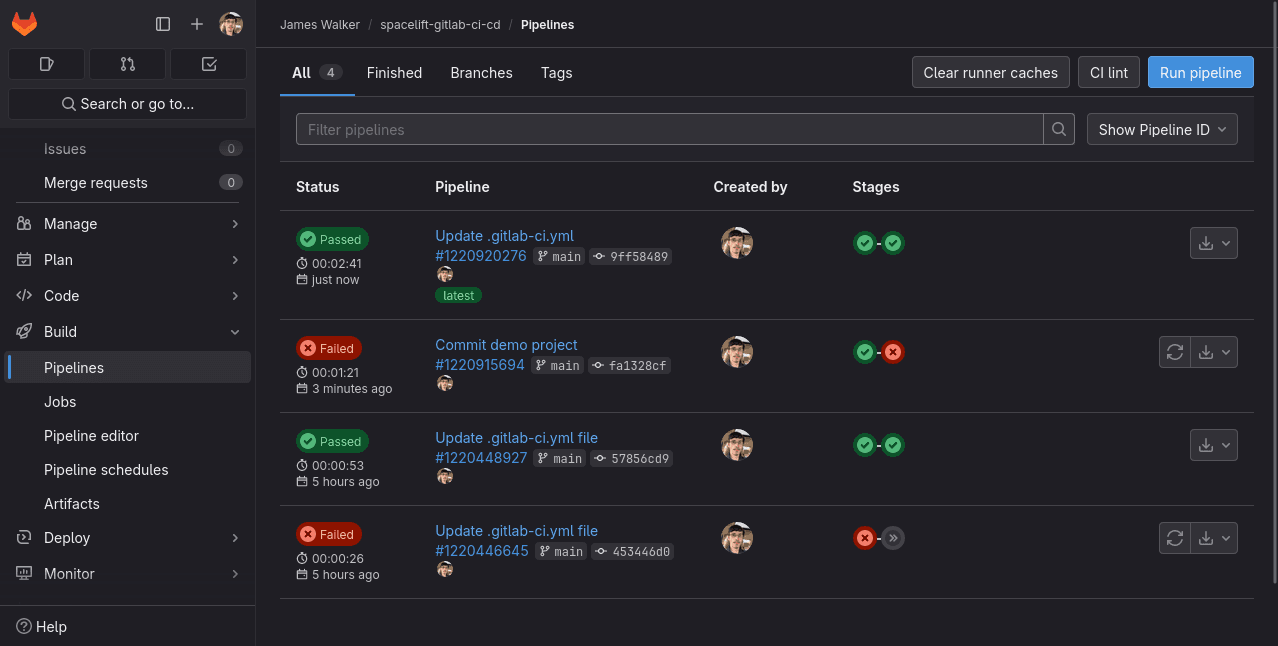Viewport: 1278px width, 646px height.
Task: Click the latest label on the first pipeline
Action: 458,295
